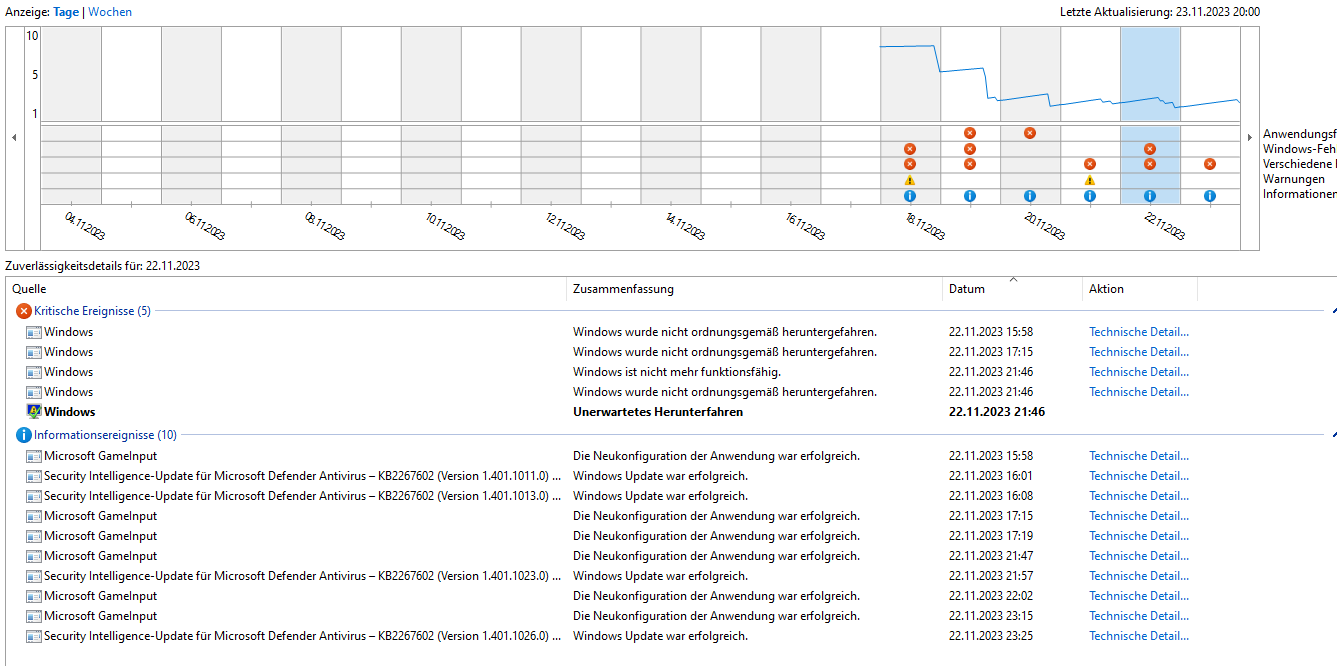Select Windows failure icon for 18.11.2023
The image size is (1337, 666).
910,149
